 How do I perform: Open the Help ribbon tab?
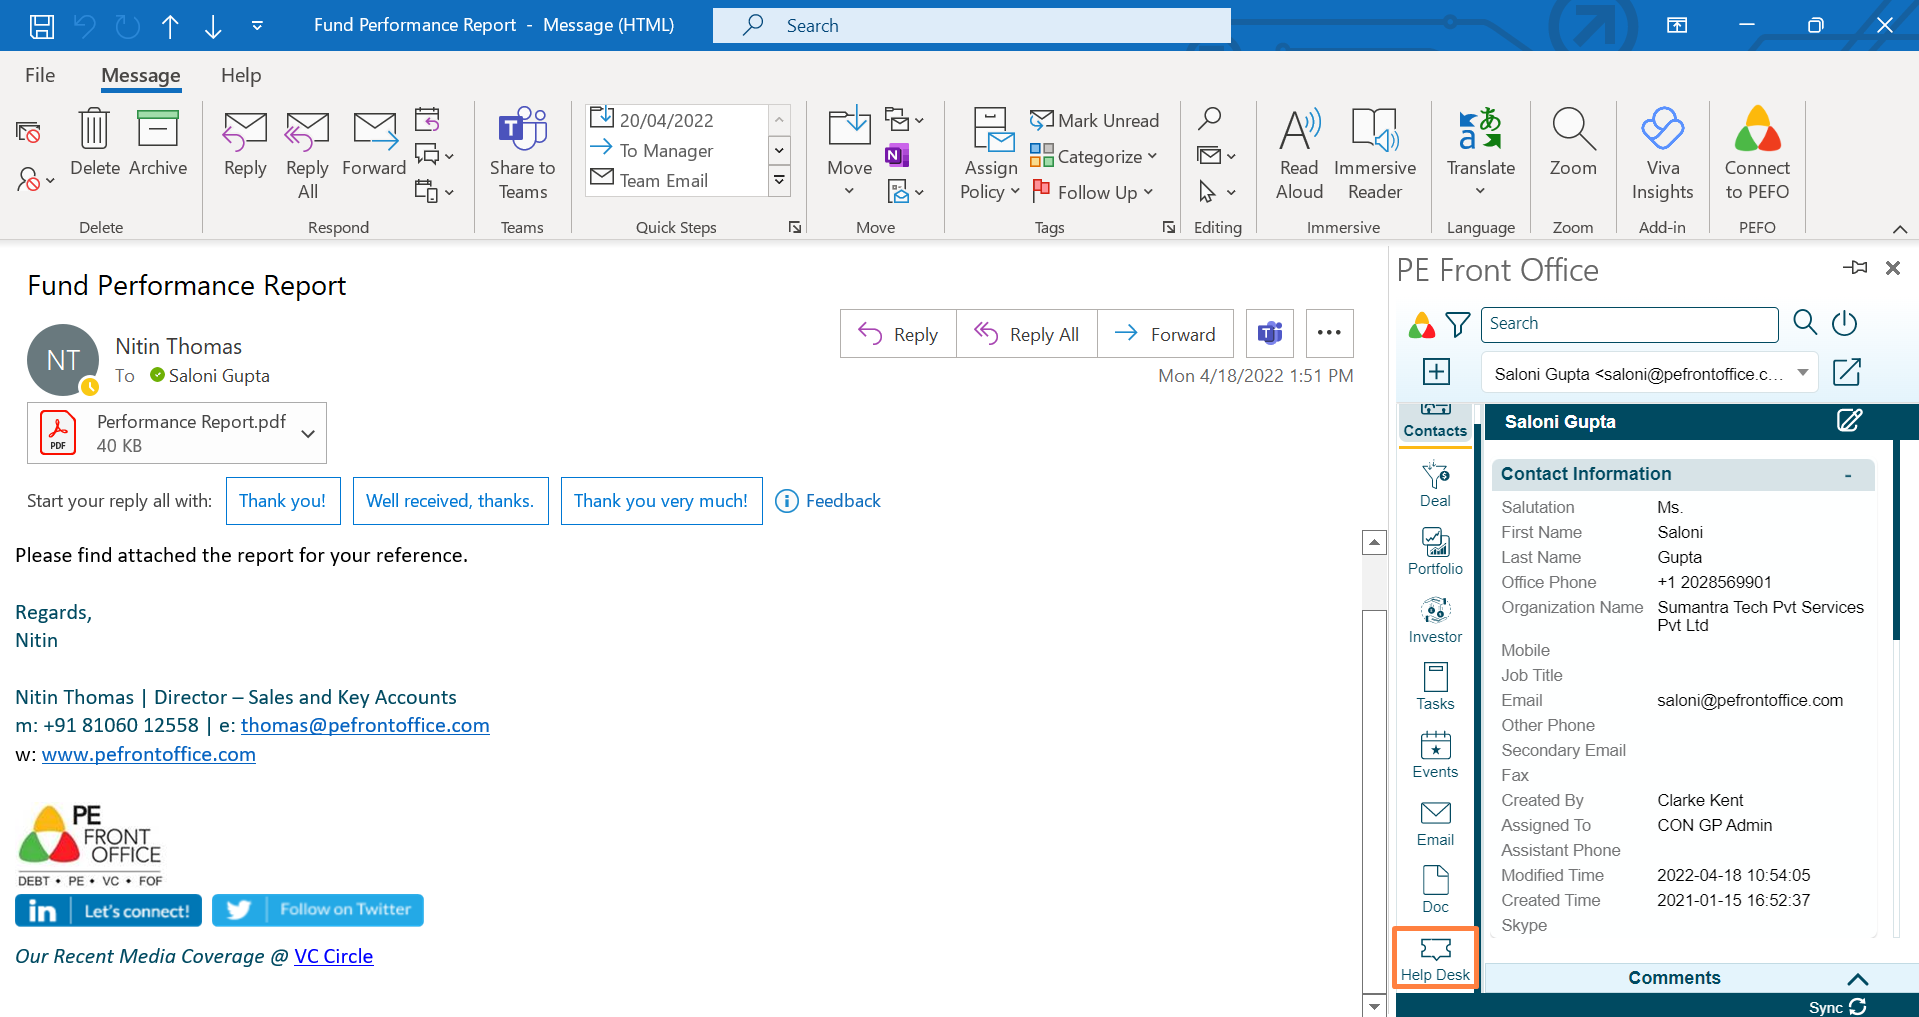(240, 75)
